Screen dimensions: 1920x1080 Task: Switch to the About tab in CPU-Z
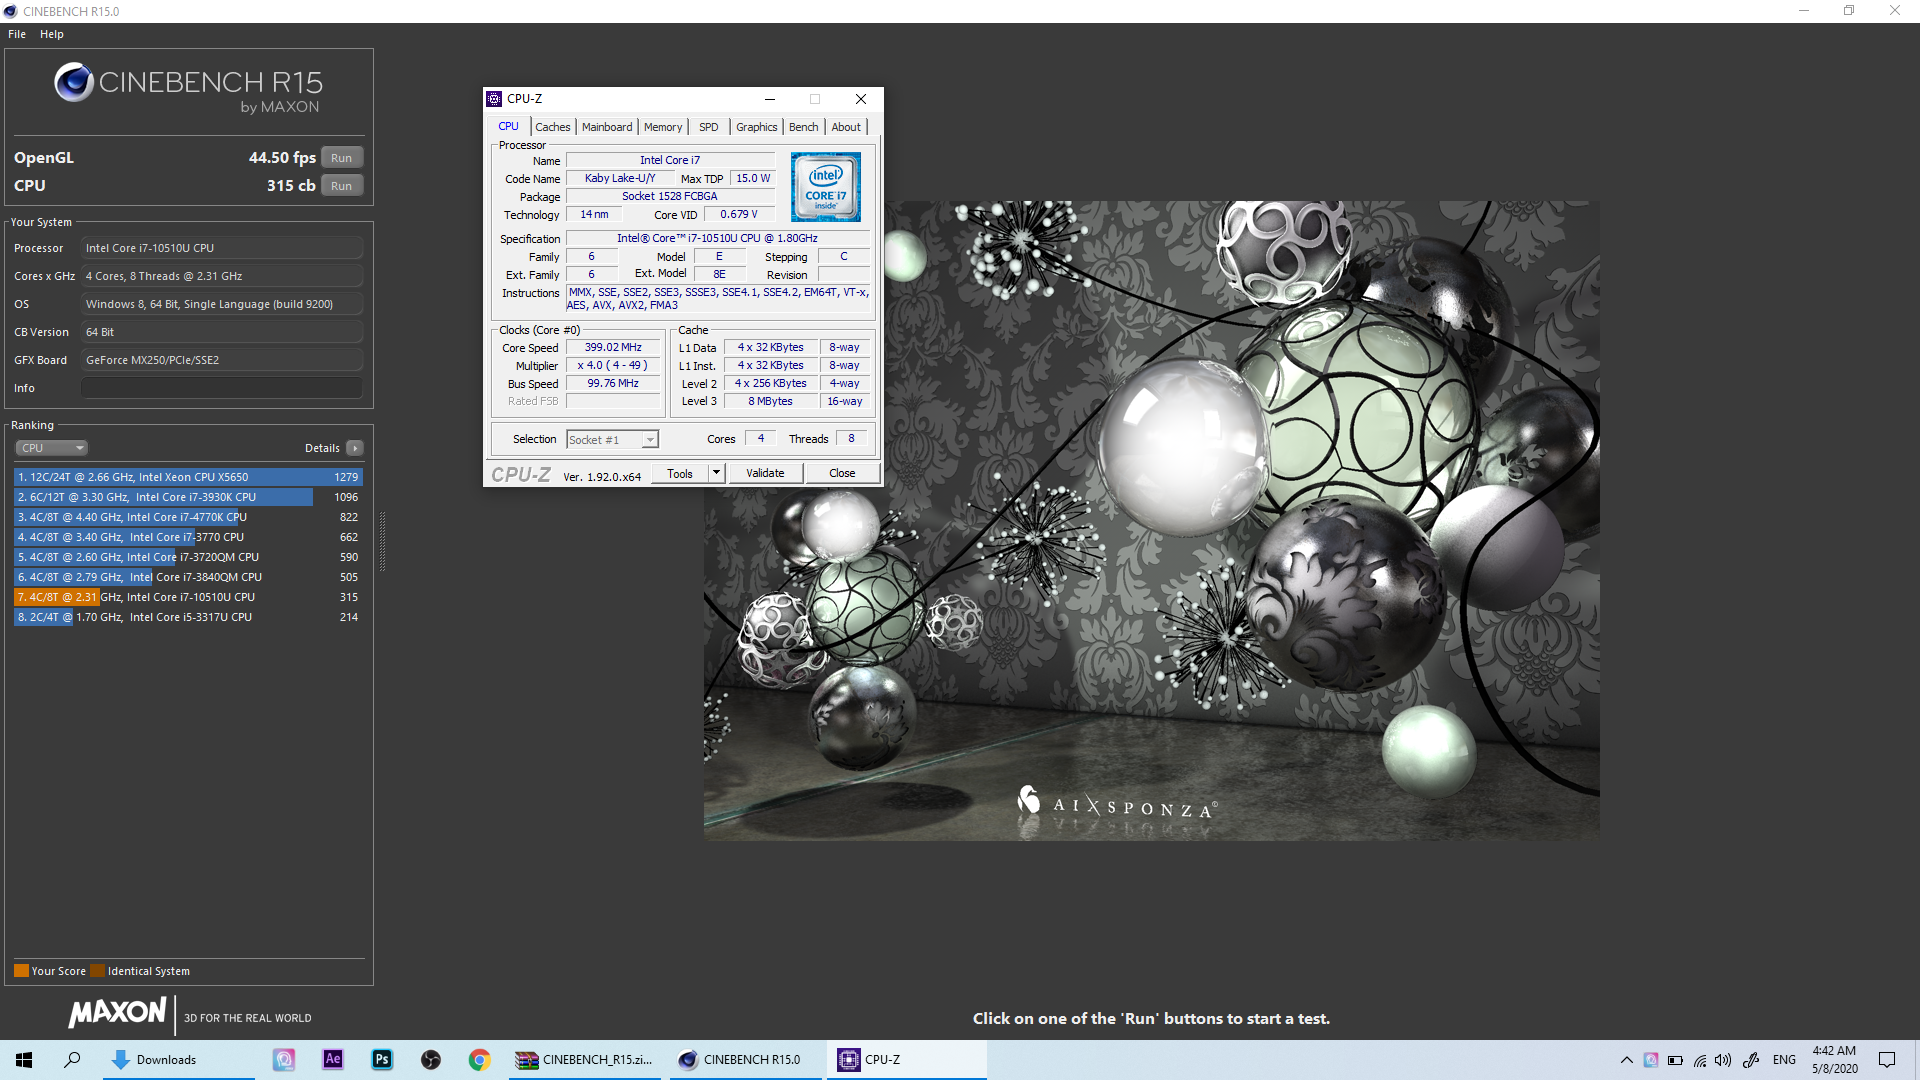(846, 127)
